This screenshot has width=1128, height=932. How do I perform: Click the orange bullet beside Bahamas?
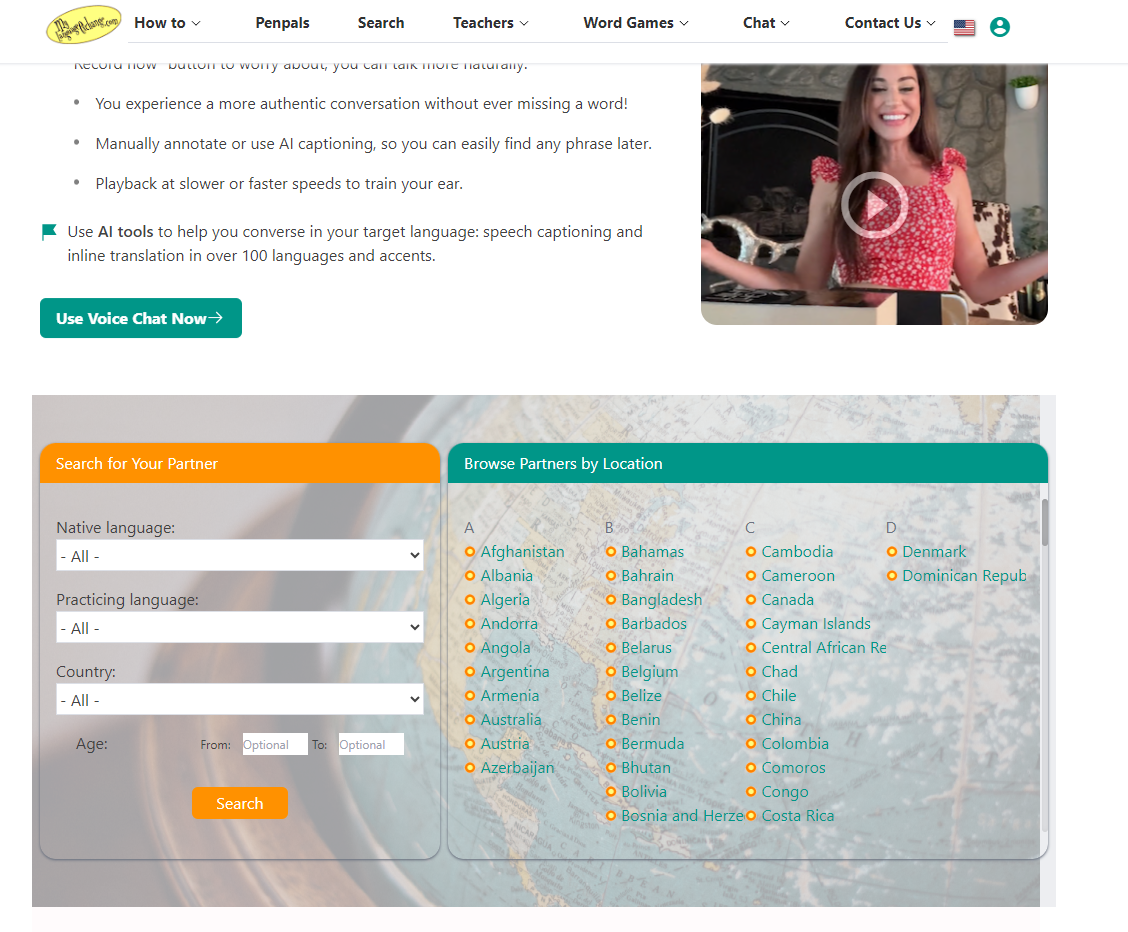(611, 552)
